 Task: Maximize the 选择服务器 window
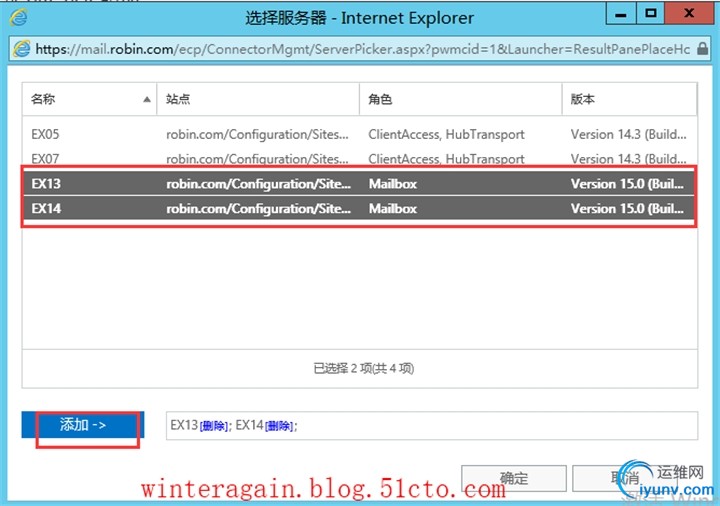pyautogui.click(x=650, y=14)
